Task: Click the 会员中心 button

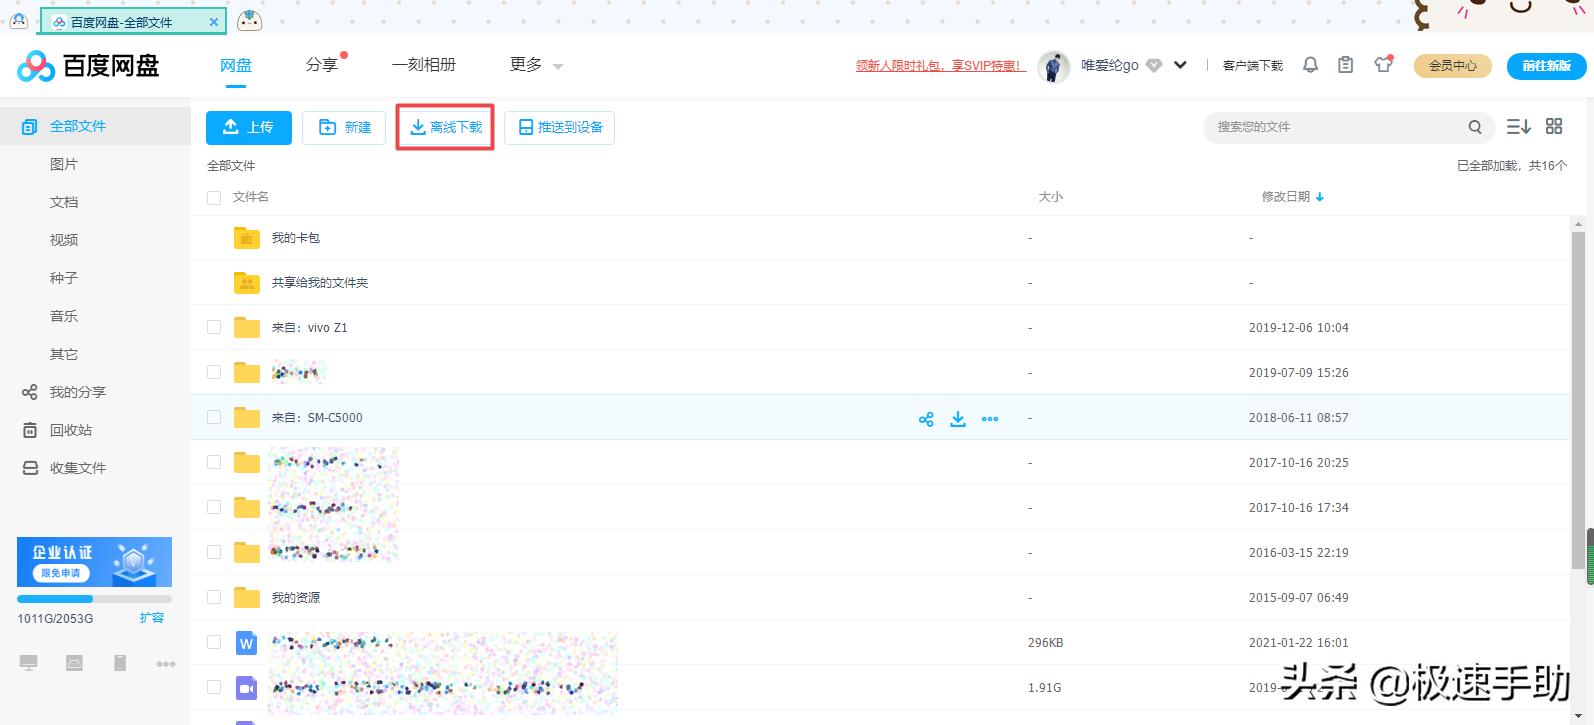Action: [1453, 66]
